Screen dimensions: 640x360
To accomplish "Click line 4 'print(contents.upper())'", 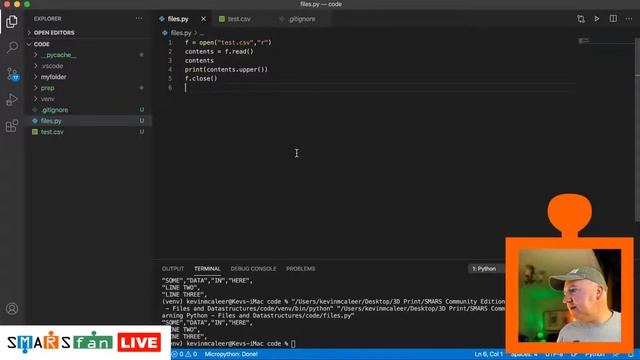I will point(226,69).
